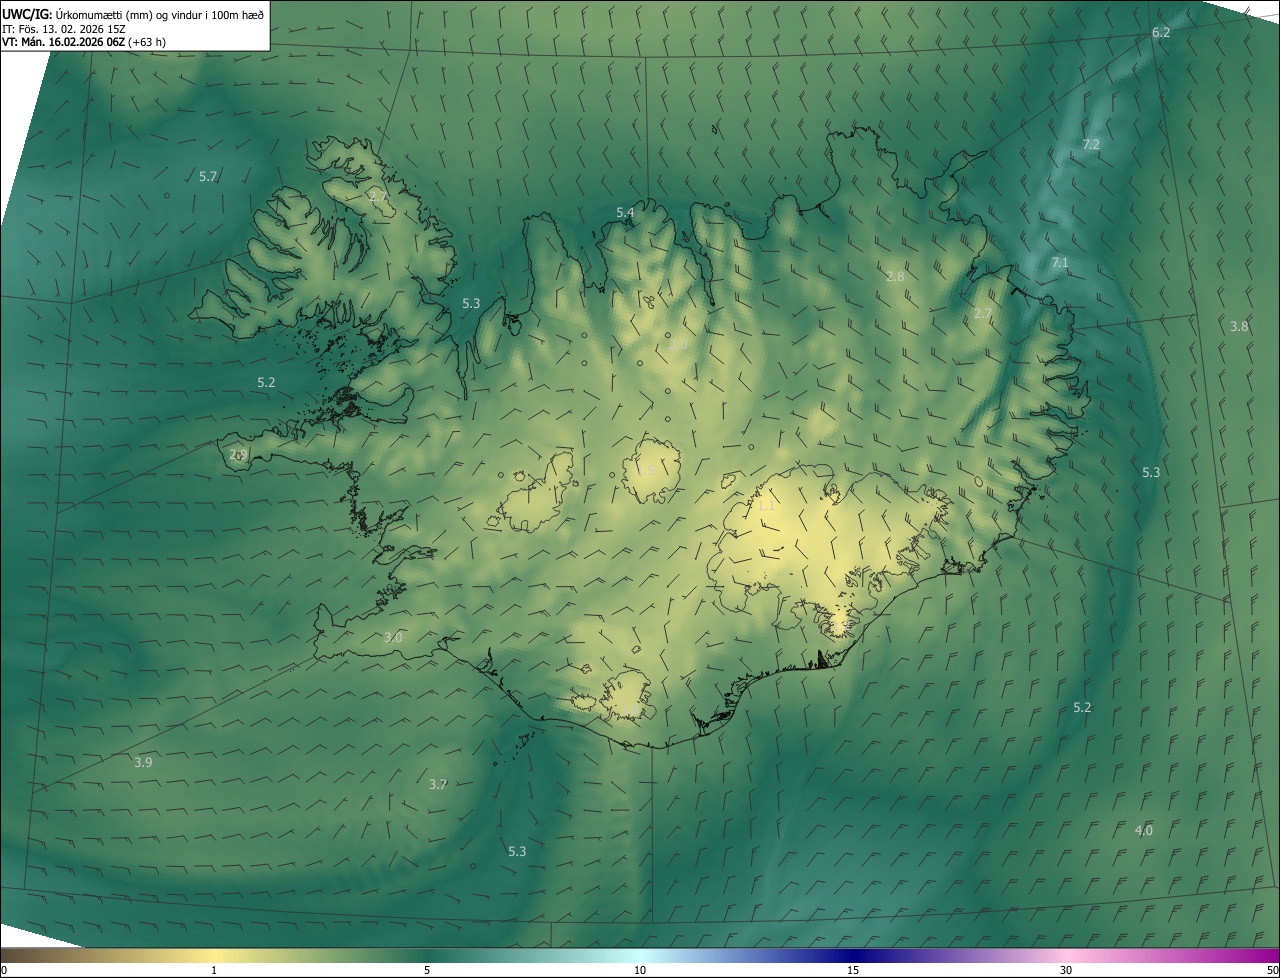Select the 3.0 value on Reykjanes peninsula
The height and width of the screenshot is (978, 1280).
[393, 638]
